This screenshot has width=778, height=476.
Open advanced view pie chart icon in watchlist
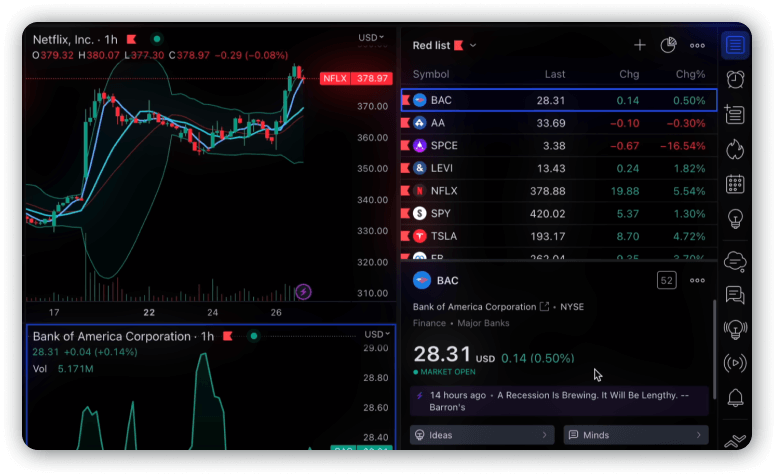(668, 45)
